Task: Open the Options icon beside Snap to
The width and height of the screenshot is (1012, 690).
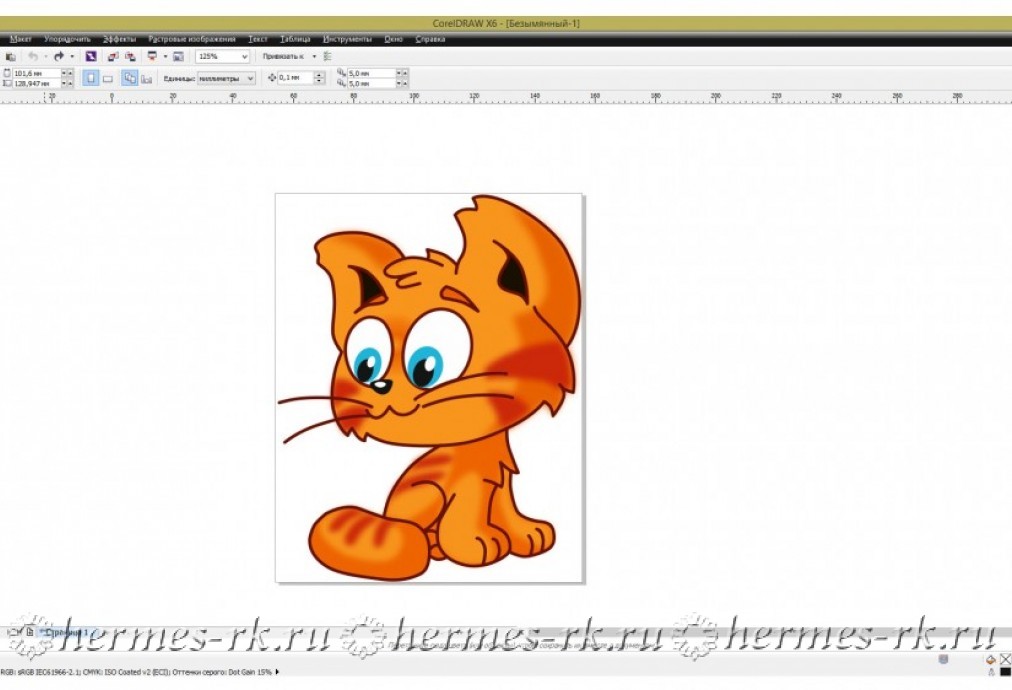Action: pos(327,57)
